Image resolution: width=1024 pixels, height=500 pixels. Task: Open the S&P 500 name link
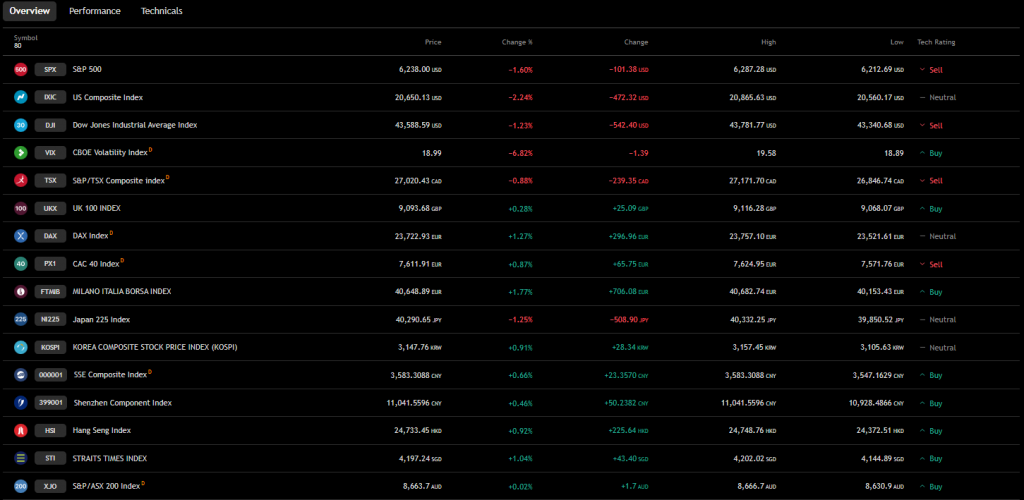86,69
